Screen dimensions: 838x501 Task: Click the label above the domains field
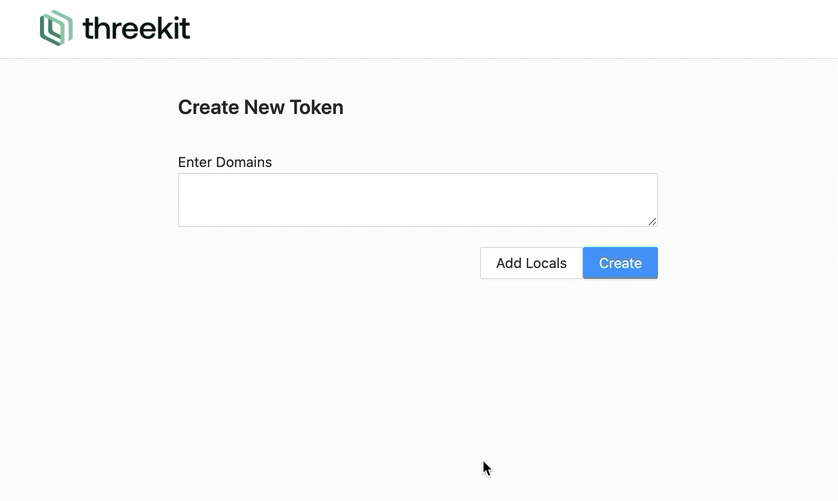coord(225,162)
